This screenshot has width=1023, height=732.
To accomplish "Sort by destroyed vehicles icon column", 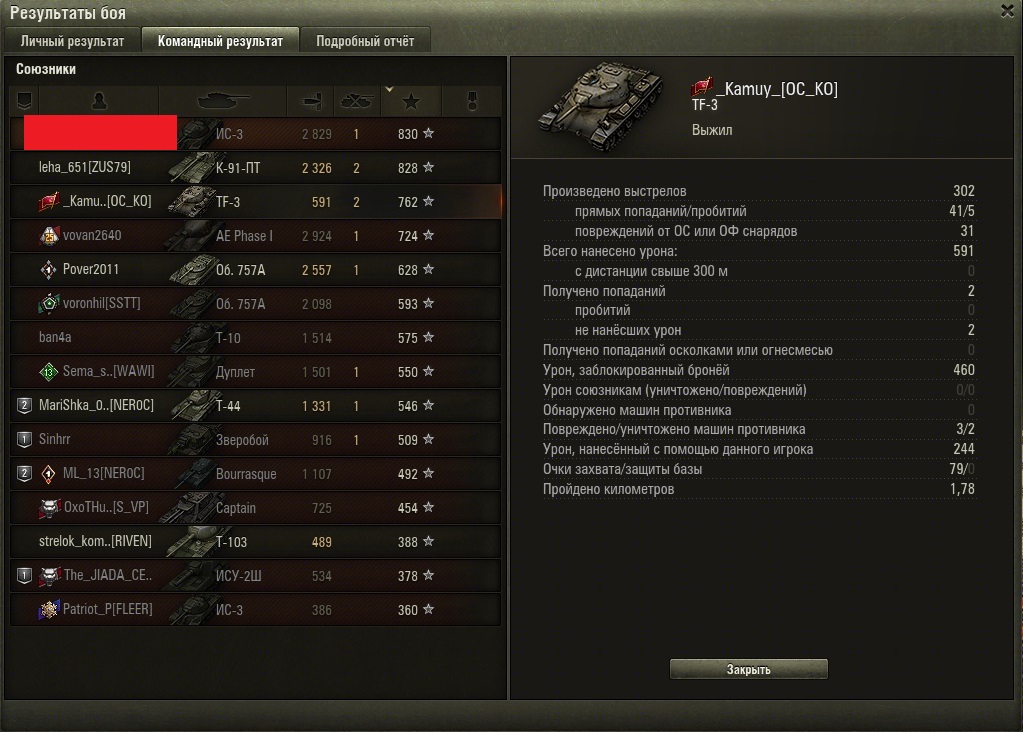I will click(357, 101).
